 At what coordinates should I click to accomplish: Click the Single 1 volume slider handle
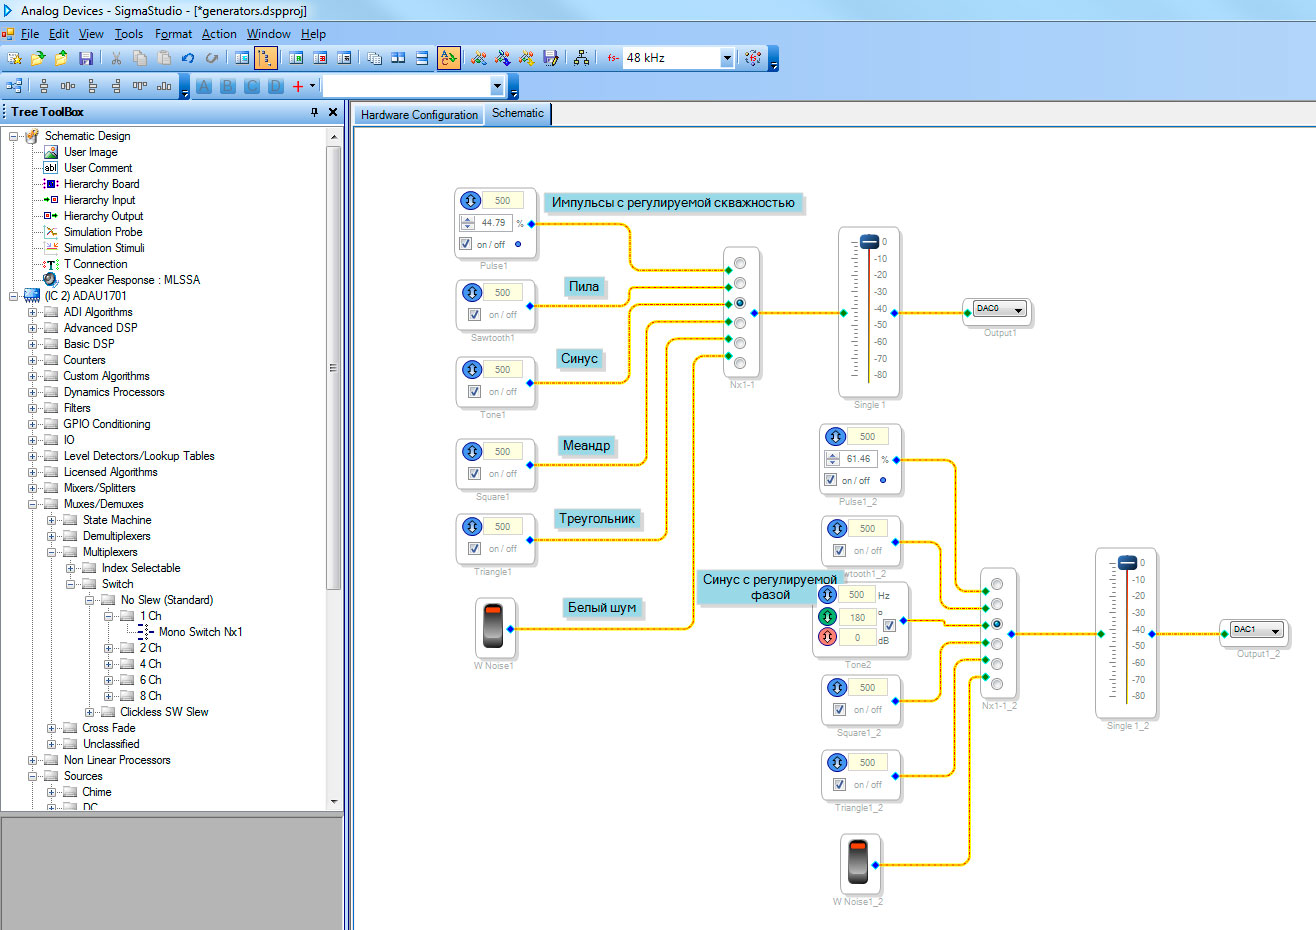(869, 241)
